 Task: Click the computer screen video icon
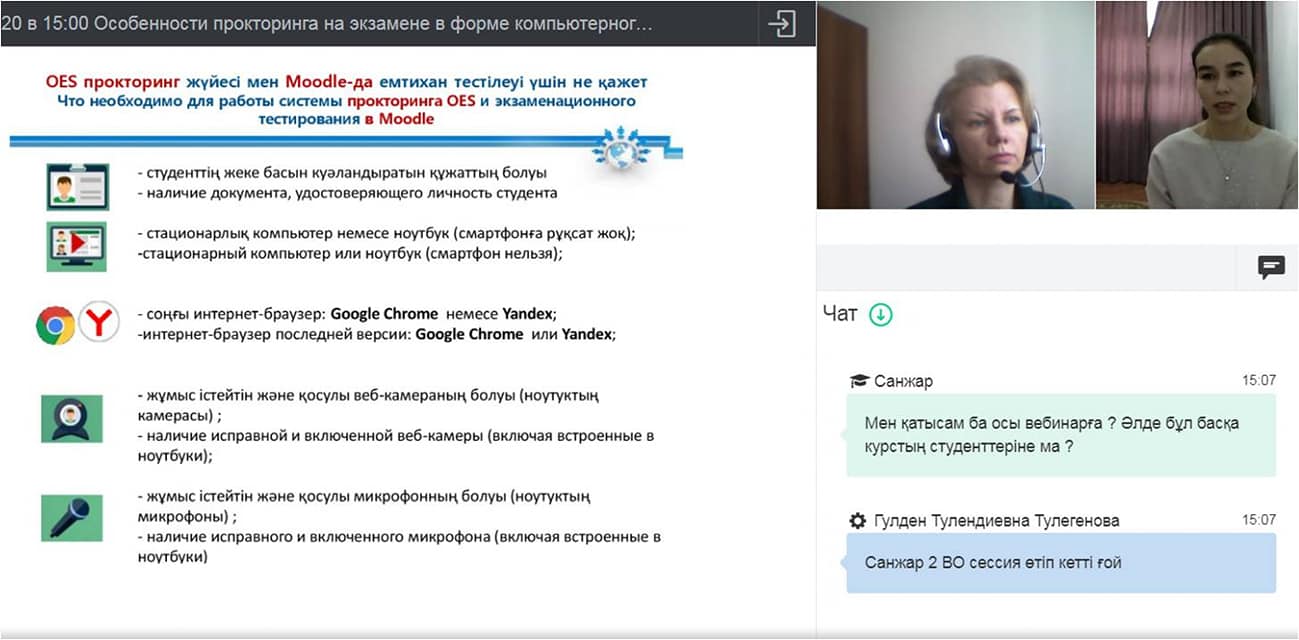click(x=76, y=247)
